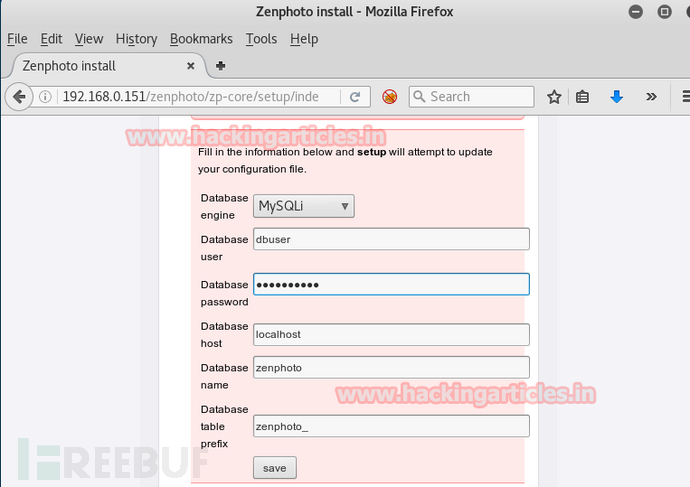Open the downloads arrow
The height and width of the screenshot is (487, 690).
[x=617, y=96]
